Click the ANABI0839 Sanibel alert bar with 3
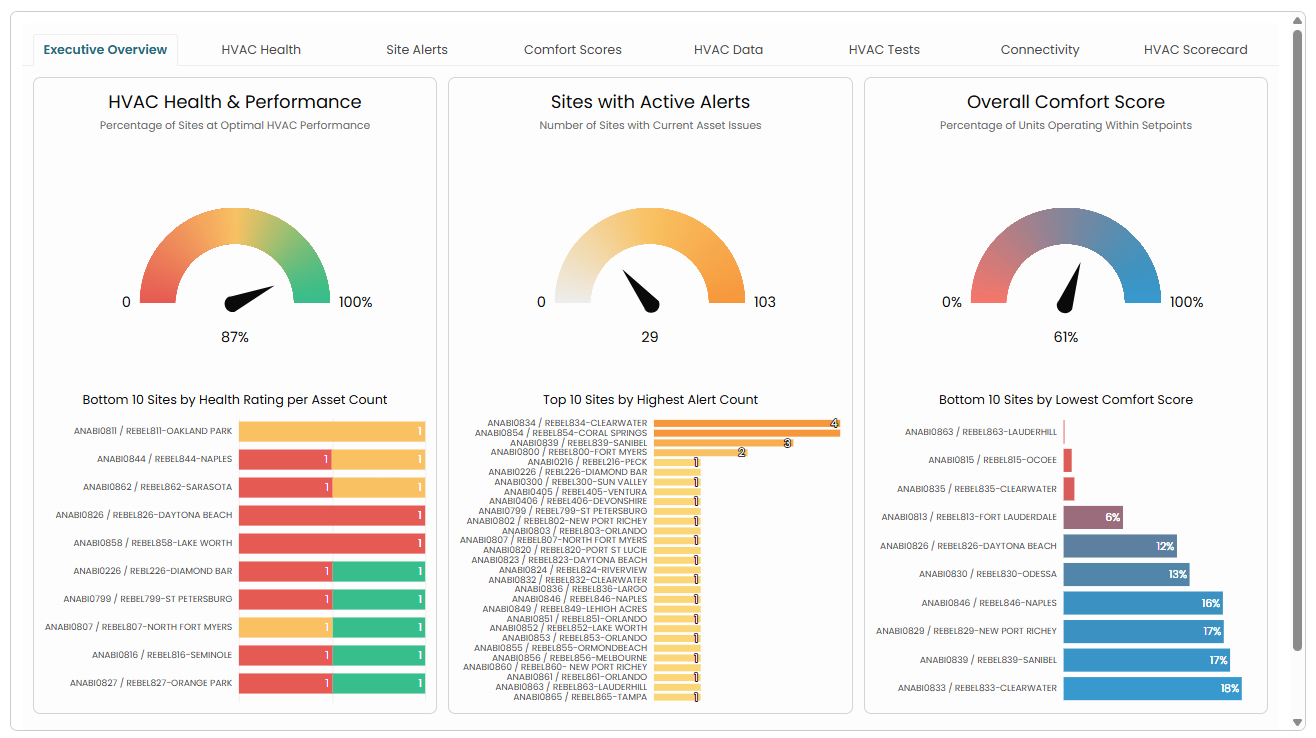Screen dimensions: 1316x738 [x=723, y=443]
